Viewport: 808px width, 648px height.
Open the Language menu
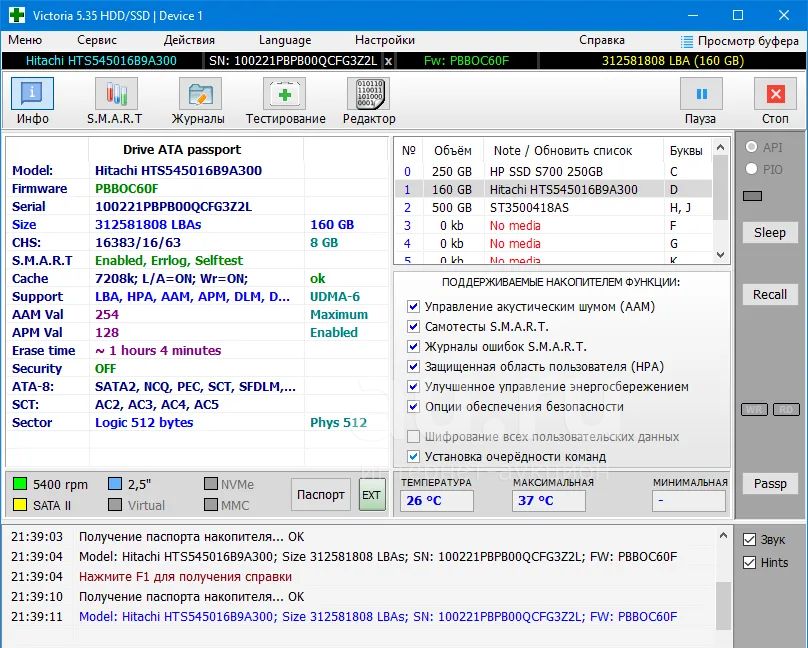(285, 40)
